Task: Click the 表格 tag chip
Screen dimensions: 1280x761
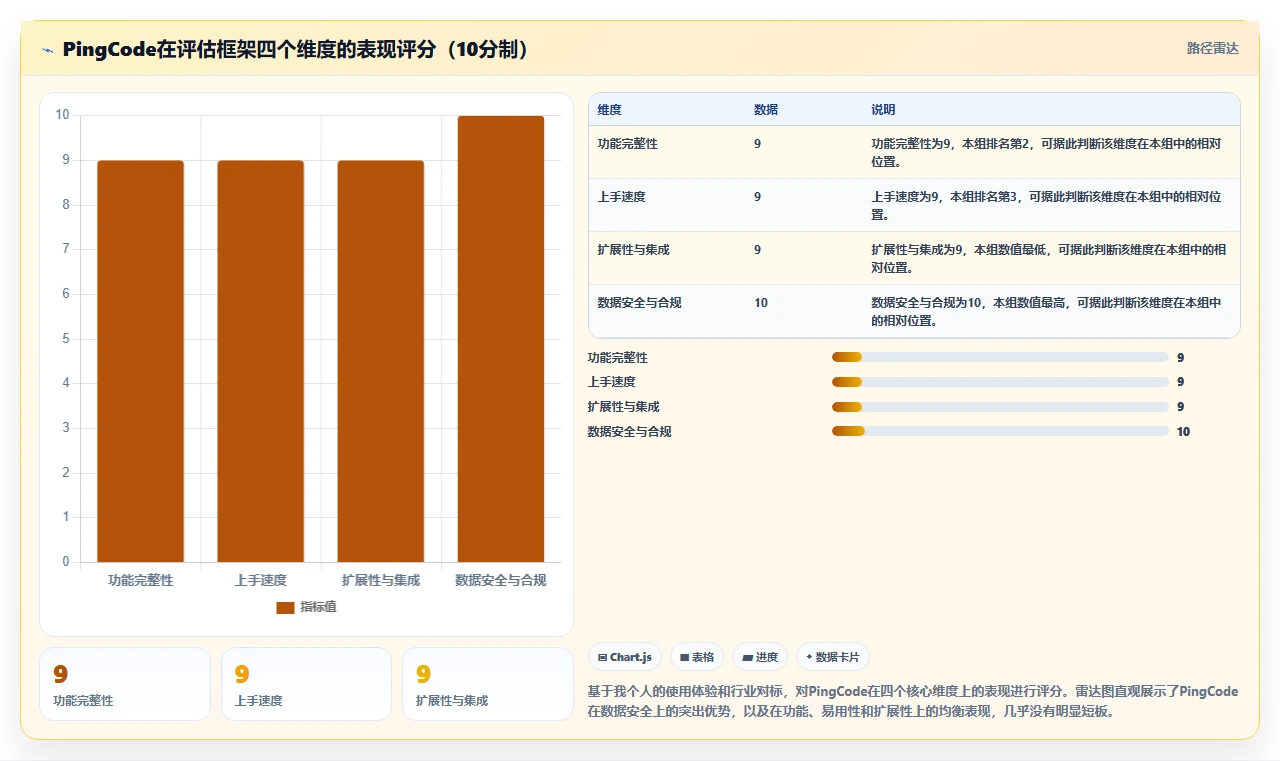Action: [696, 657]
